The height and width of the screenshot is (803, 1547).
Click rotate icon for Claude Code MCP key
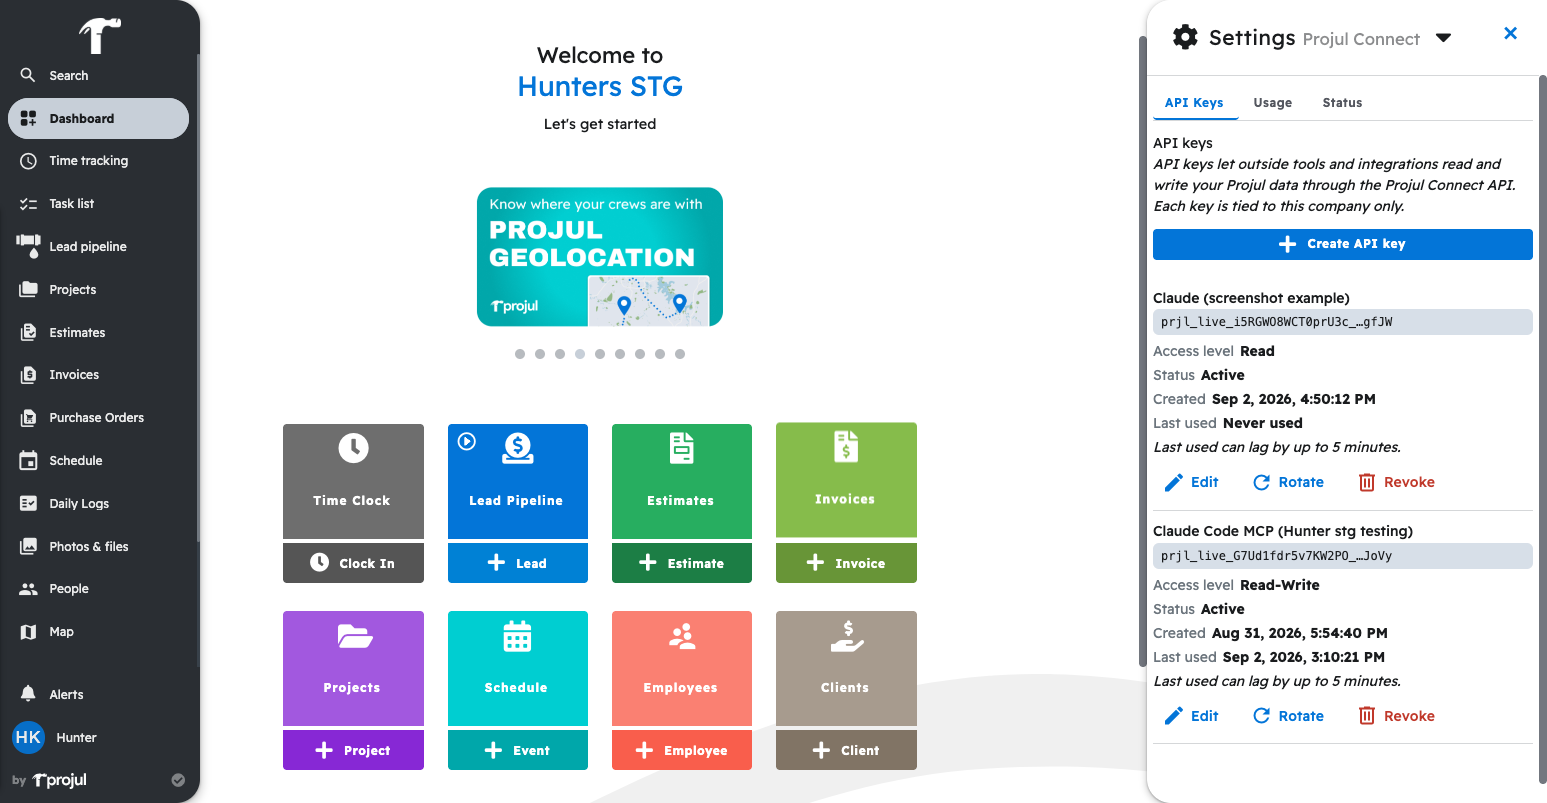1262,716
